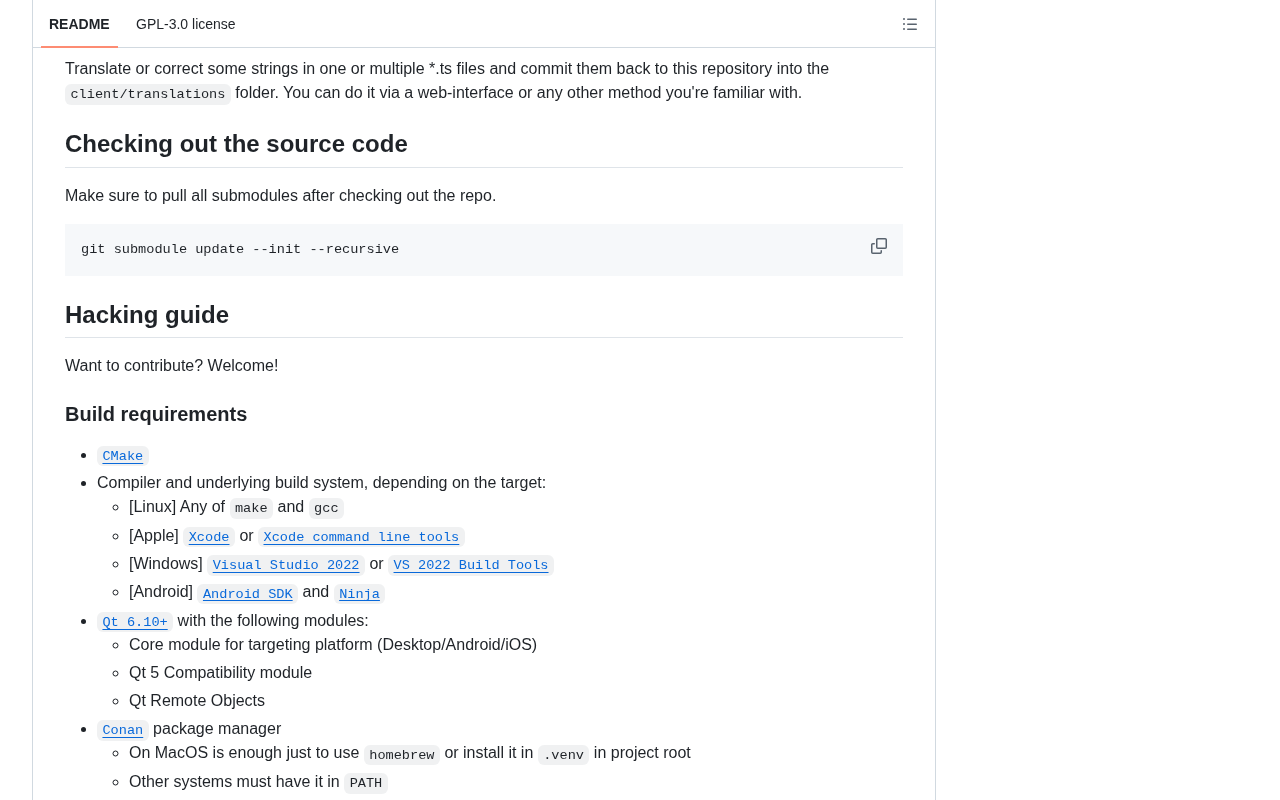This screenshot has width=1280, height=800.
Task: Click 'Qt Remote Objects' list item
Action: coord(197,701)
